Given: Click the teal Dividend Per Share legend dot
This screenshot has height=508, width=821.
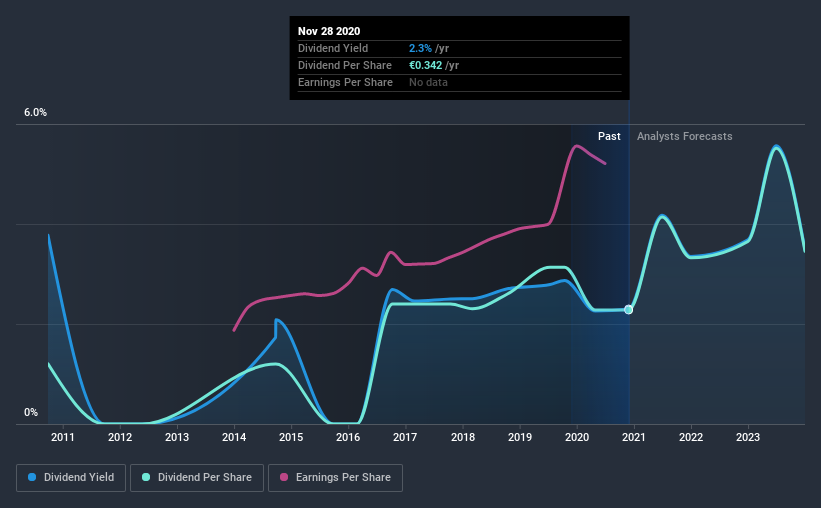Looking at the screenshot, I should point(146,477).
